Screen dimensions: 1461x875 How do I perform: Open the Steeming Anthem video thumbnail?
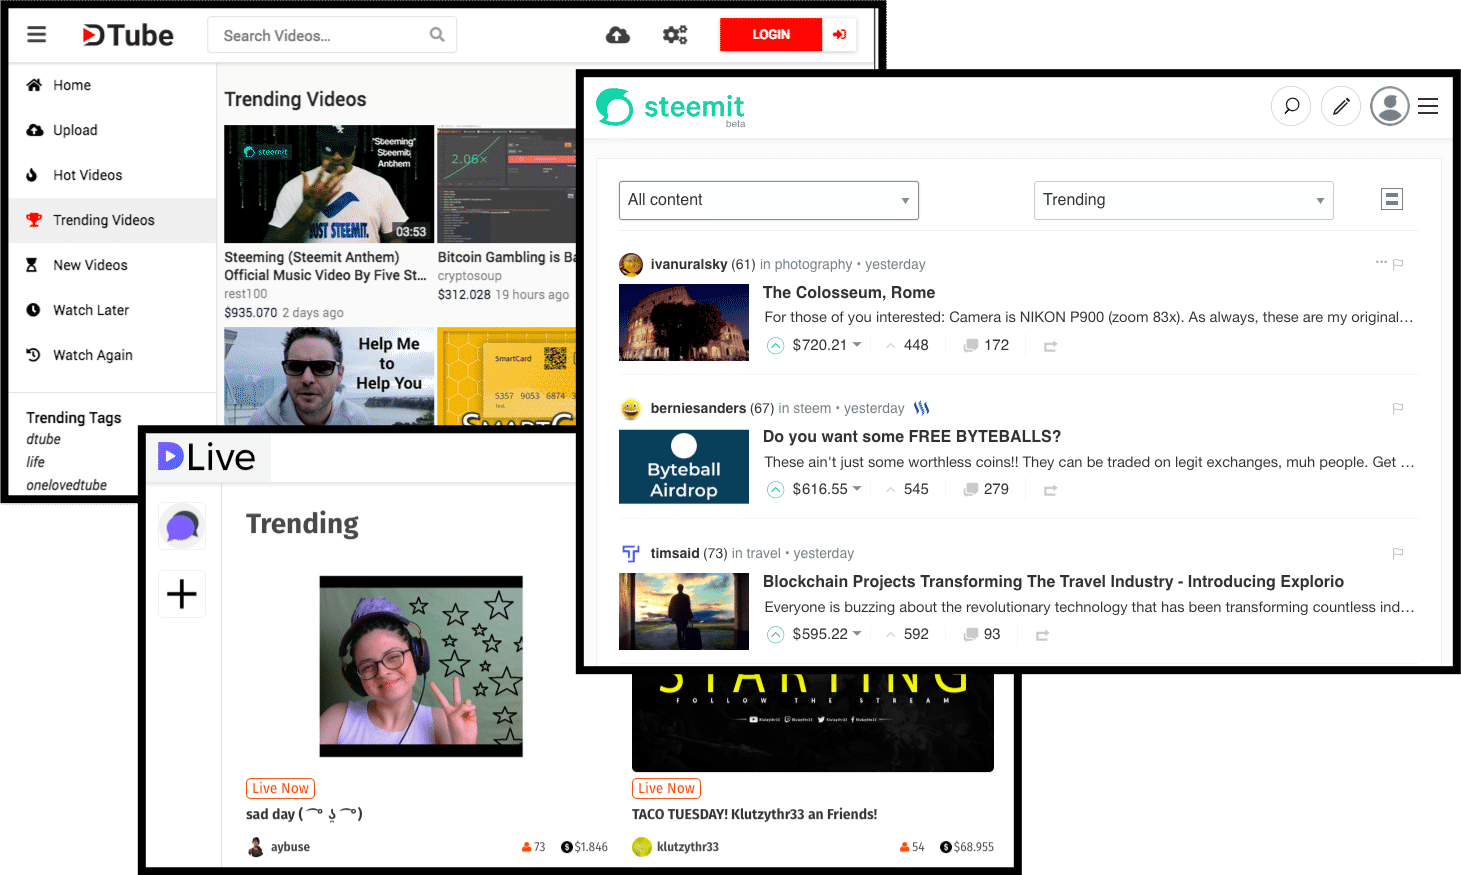[x=329, y=184]
